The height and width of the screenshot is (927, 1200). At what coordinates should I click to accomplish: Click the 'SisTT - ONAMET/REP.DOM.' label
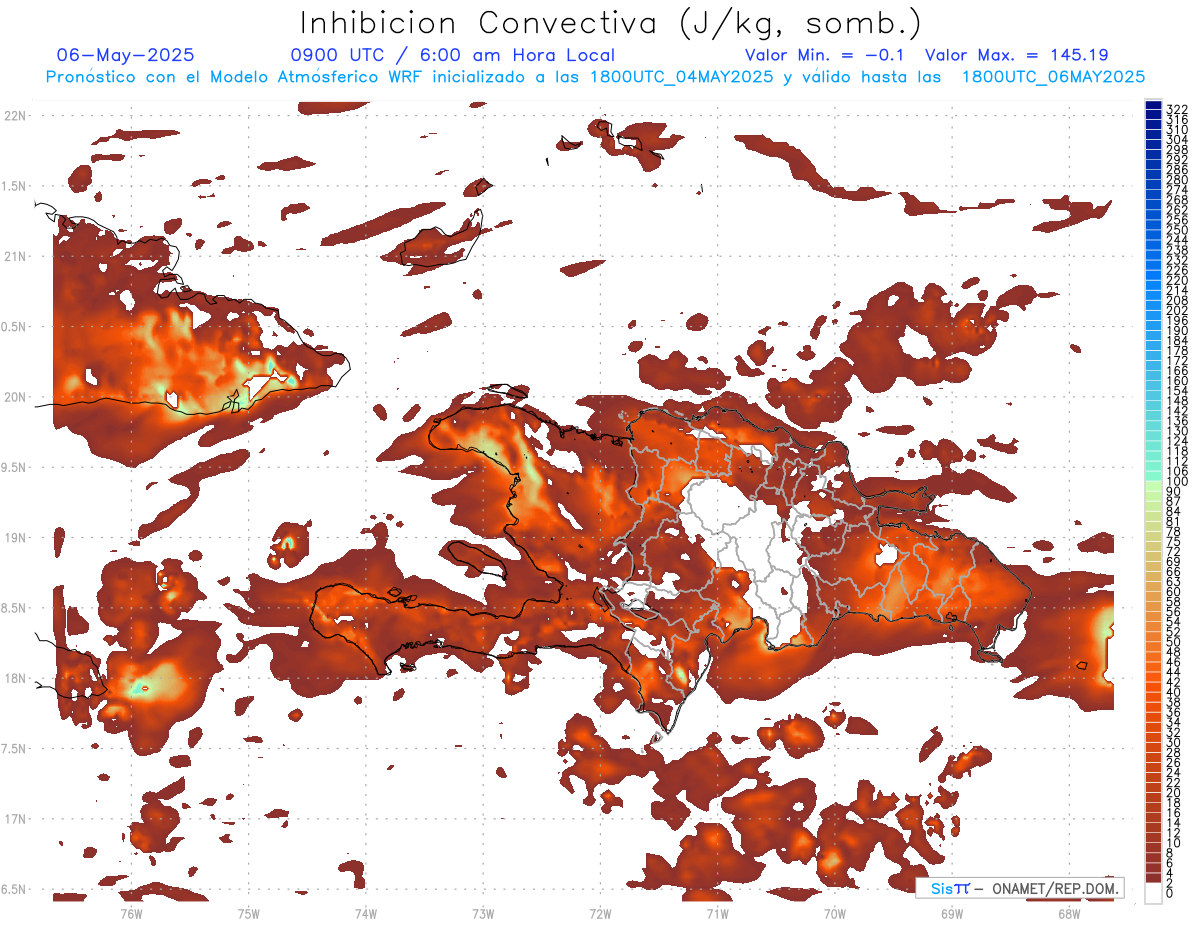point(1020,888)
